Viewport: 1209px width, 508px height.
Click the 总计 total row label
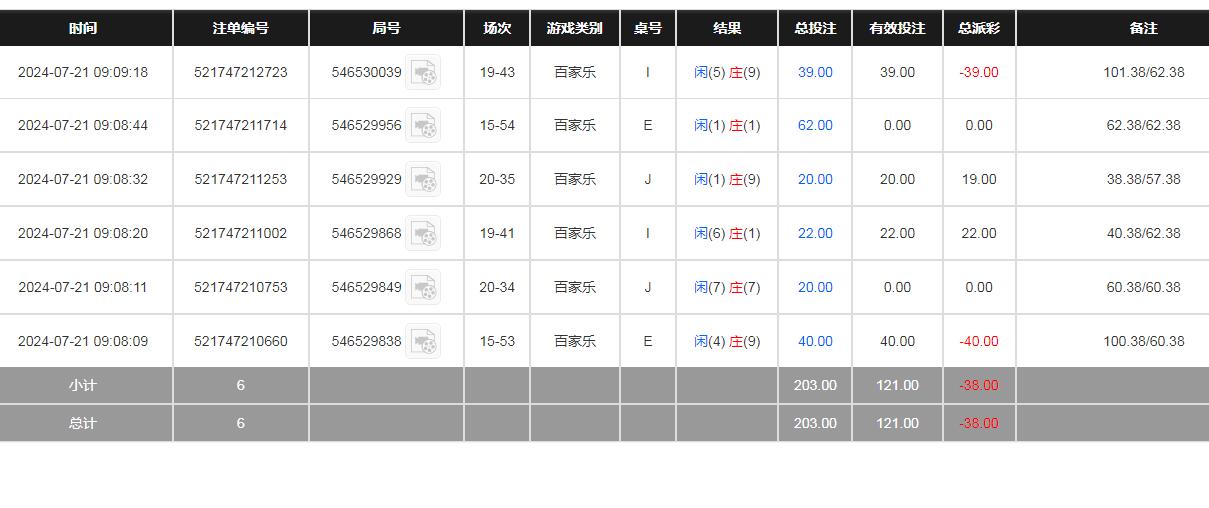83,423
